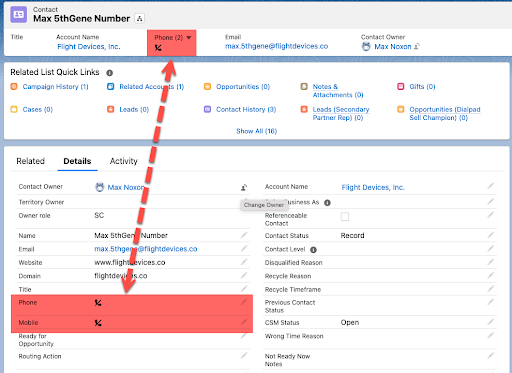Open the contact hierarchy icon beside name
512x373 pixels.
140,18
